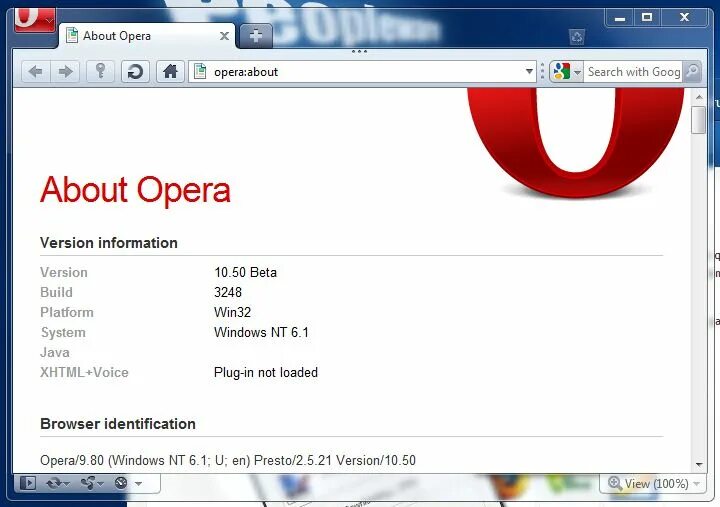This screenshot has height=507, width=720.
Task: Click the About Opera red heading
Action: (135, 190)
